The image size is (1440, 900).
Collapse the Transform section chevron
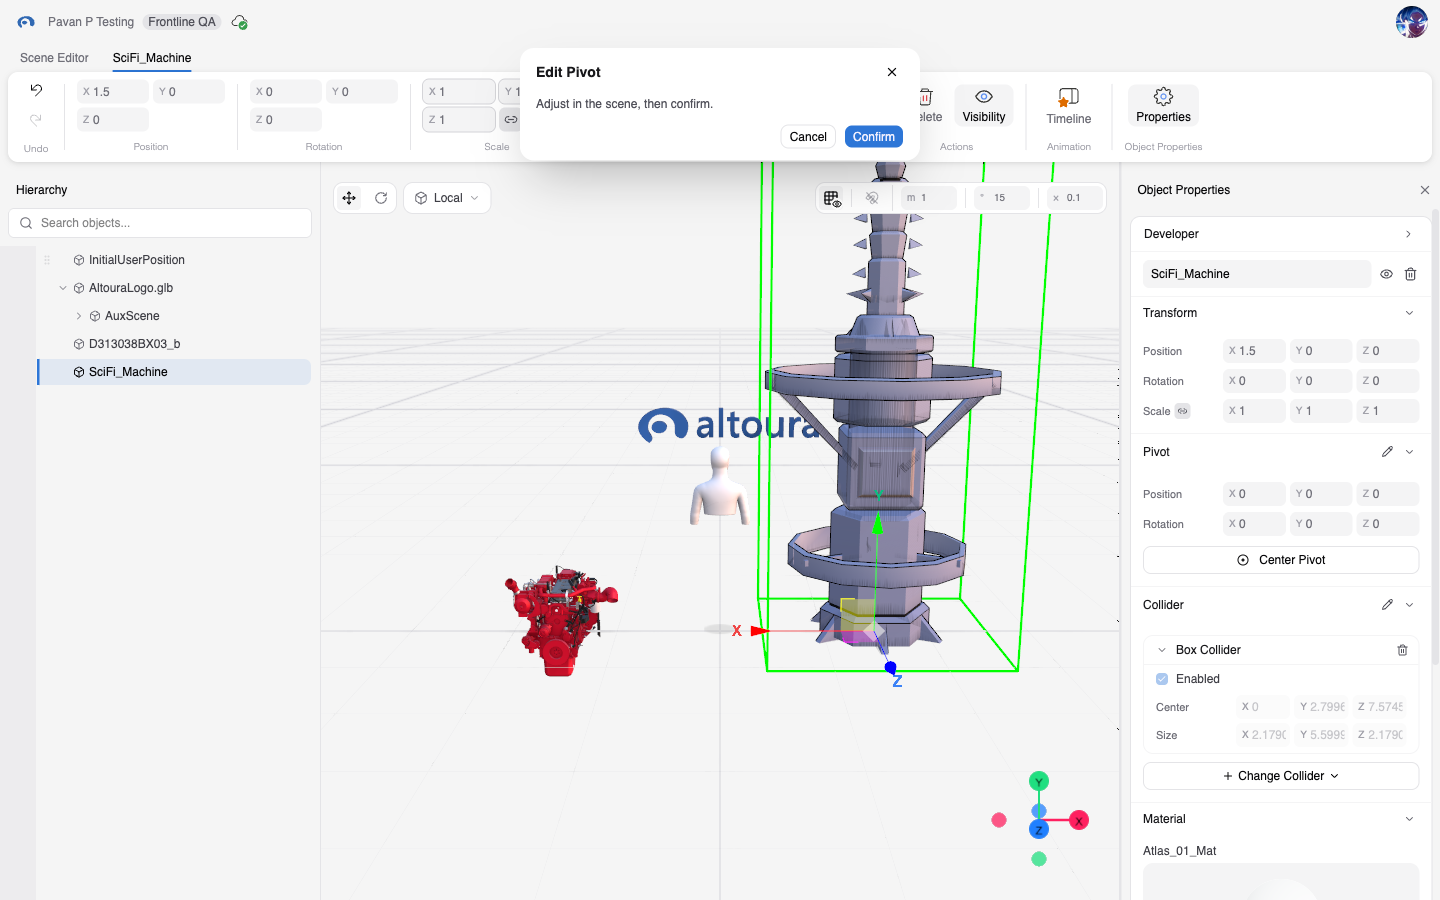click(1409, 313)
